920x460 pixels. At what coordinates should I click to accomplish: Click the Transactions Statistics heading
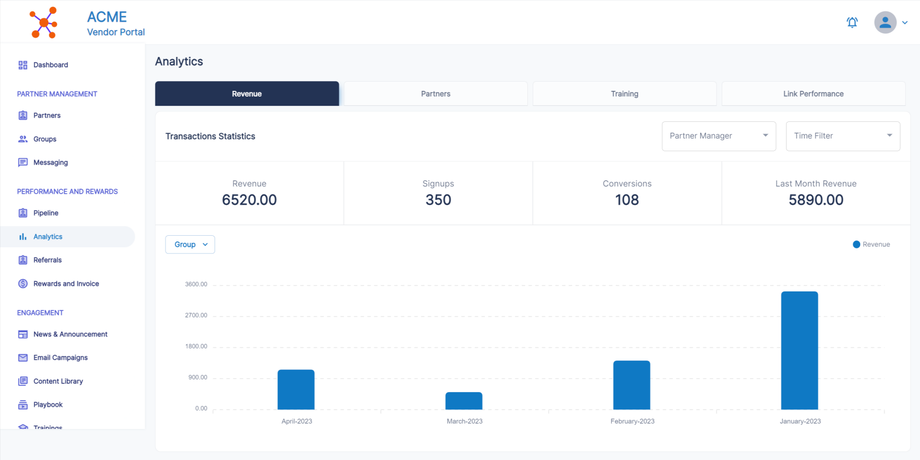tap(210, 136)
